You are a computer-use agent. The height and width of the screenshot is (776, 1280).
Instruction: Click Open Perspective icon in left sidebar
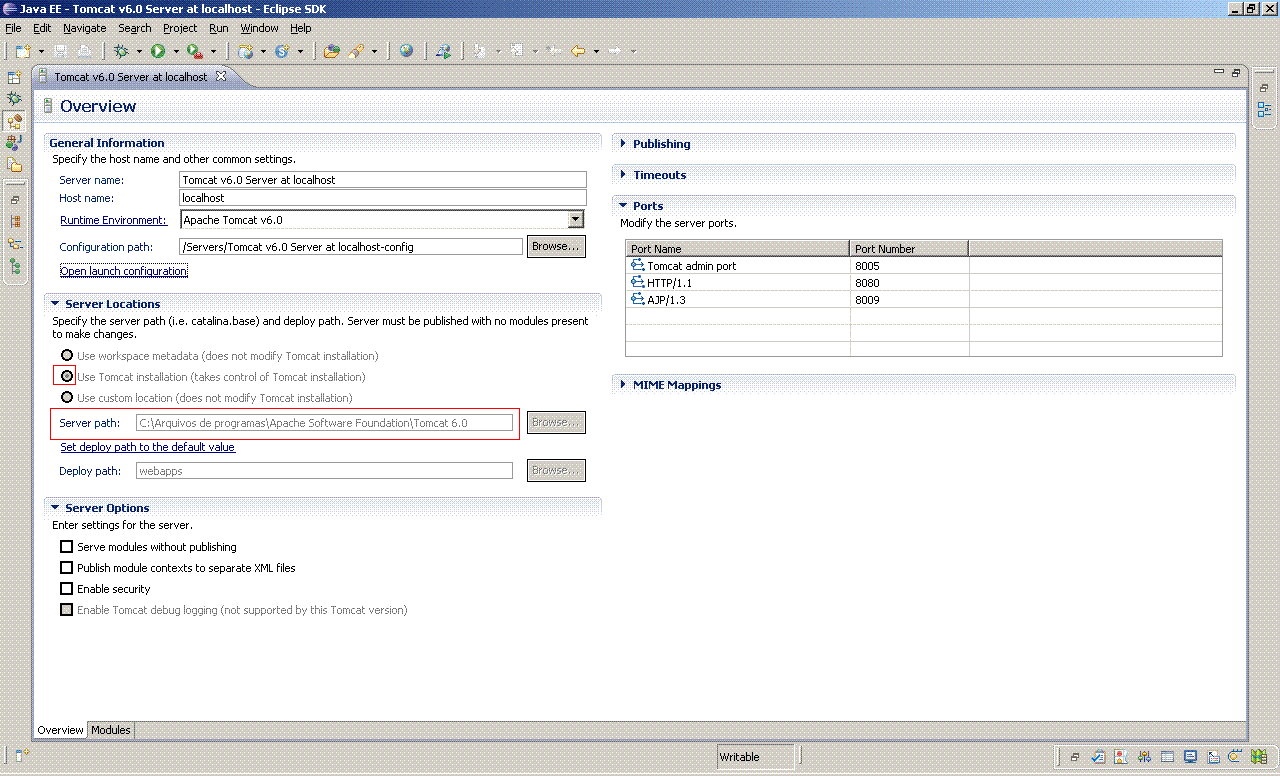click(14, 77)
